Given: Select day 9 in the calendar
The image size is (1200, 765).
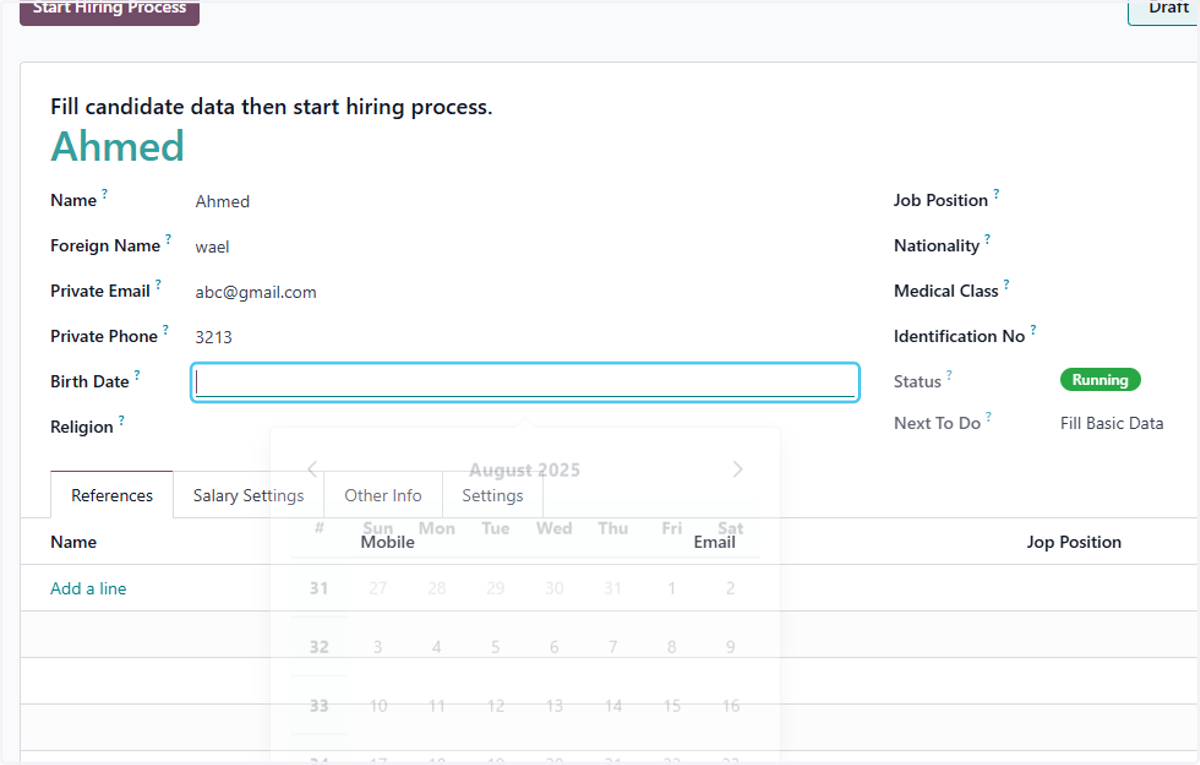Looking at the screenshot, I should tap(731, 647).
